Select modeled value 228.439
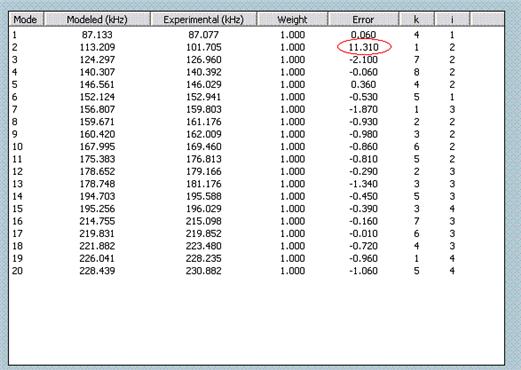 pyautogui.click(x=97, y=271)
